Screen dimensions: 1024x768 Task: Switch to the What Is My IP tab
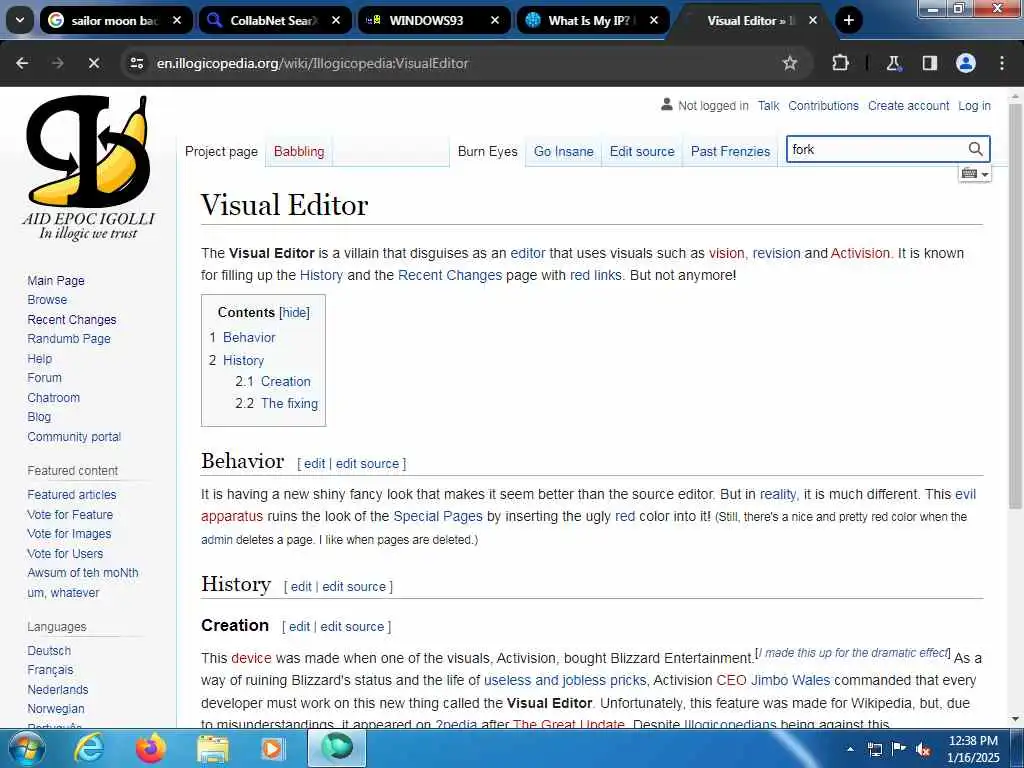pos(593,20)
